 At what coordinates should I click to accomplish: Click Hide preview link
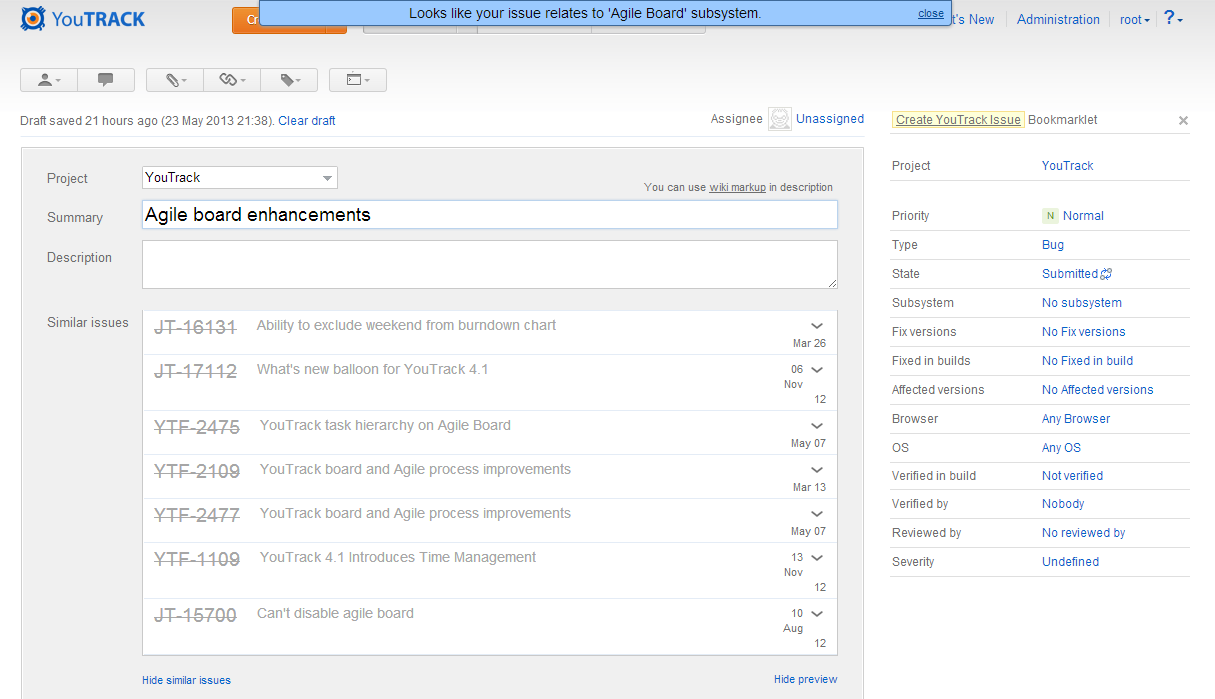806,679
